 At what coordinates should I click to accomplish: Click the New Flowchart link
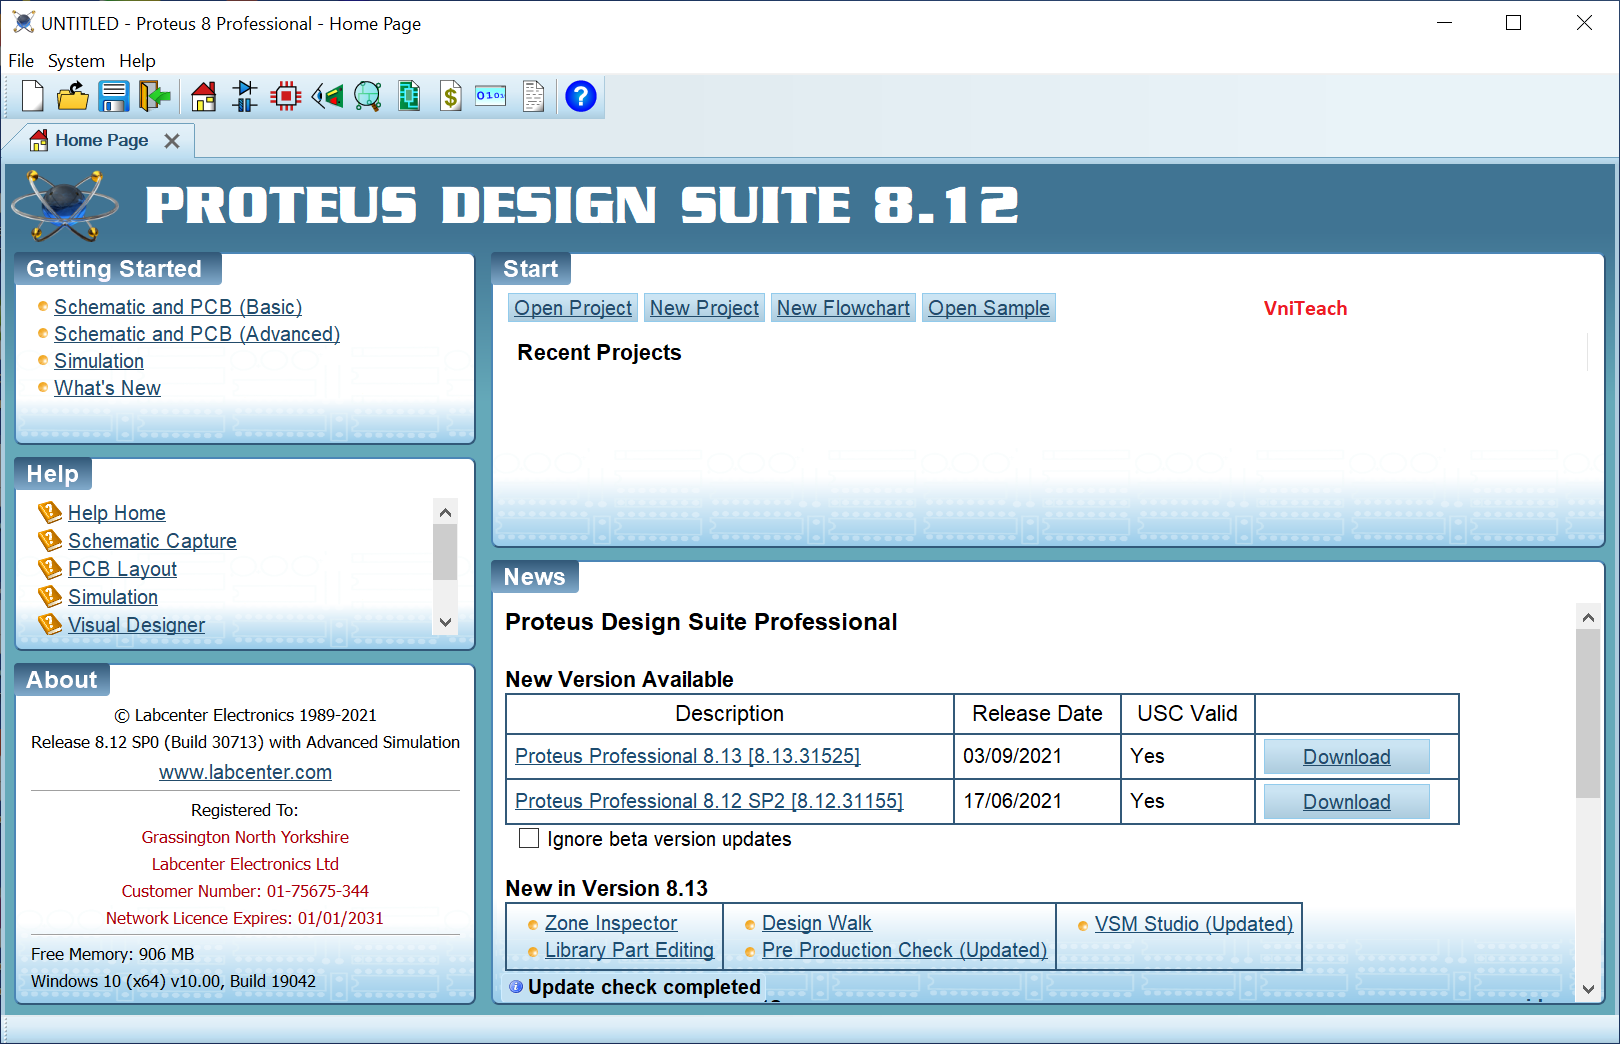click(x=843, y=308)
